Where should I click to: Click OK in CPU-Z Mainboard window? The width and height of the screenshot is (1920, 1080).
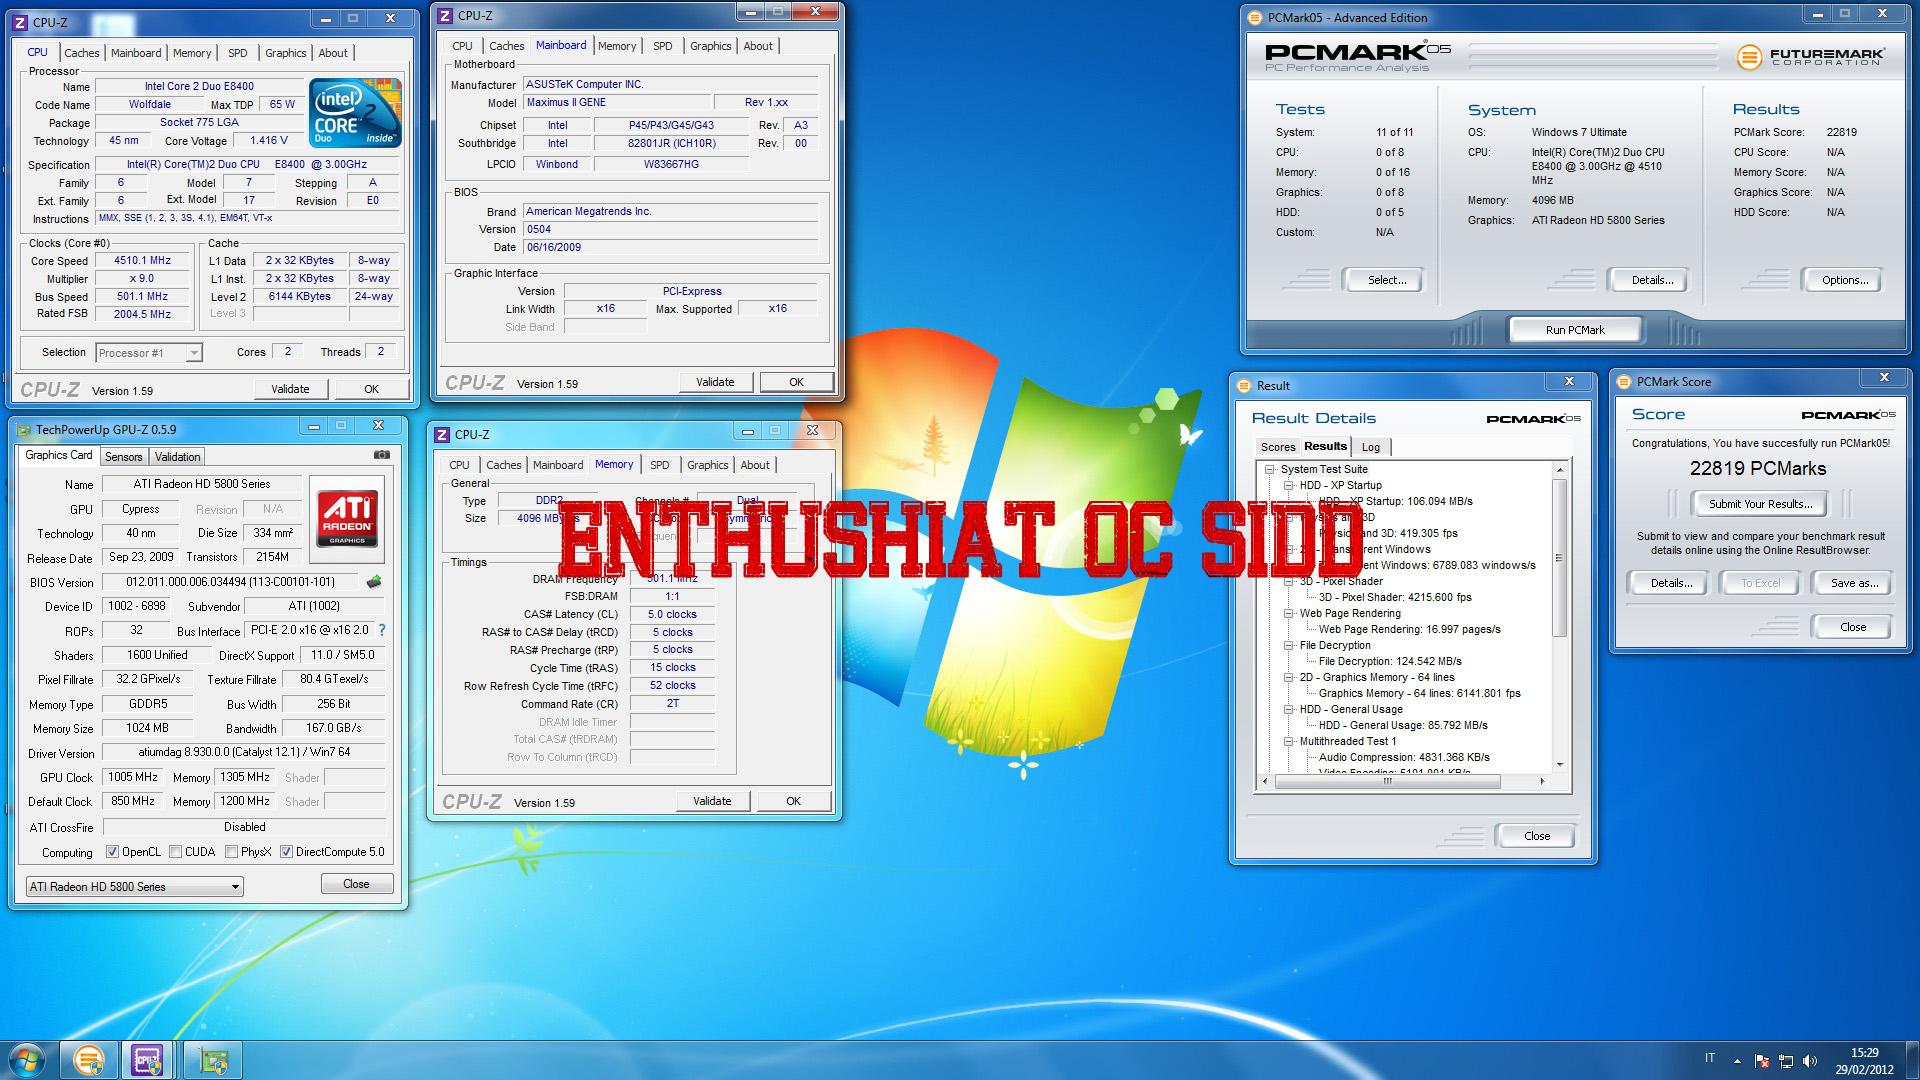(797, 382)
